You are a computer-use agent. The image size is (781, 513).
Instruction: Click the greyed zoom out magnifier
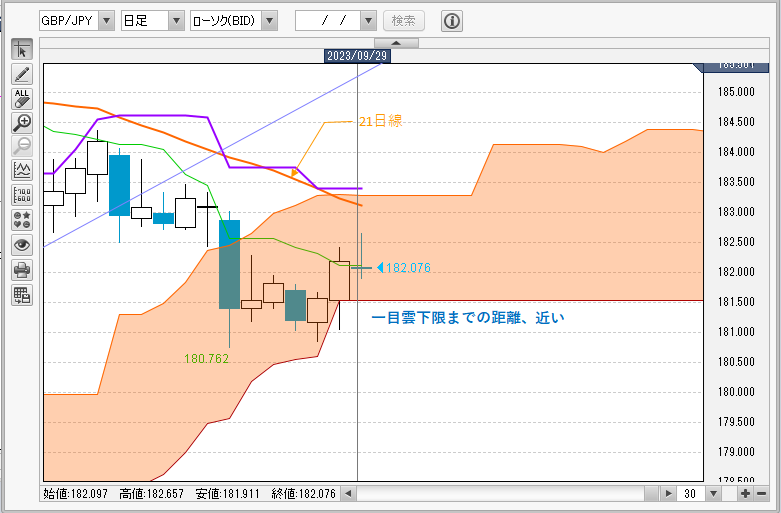coord(22,146)
